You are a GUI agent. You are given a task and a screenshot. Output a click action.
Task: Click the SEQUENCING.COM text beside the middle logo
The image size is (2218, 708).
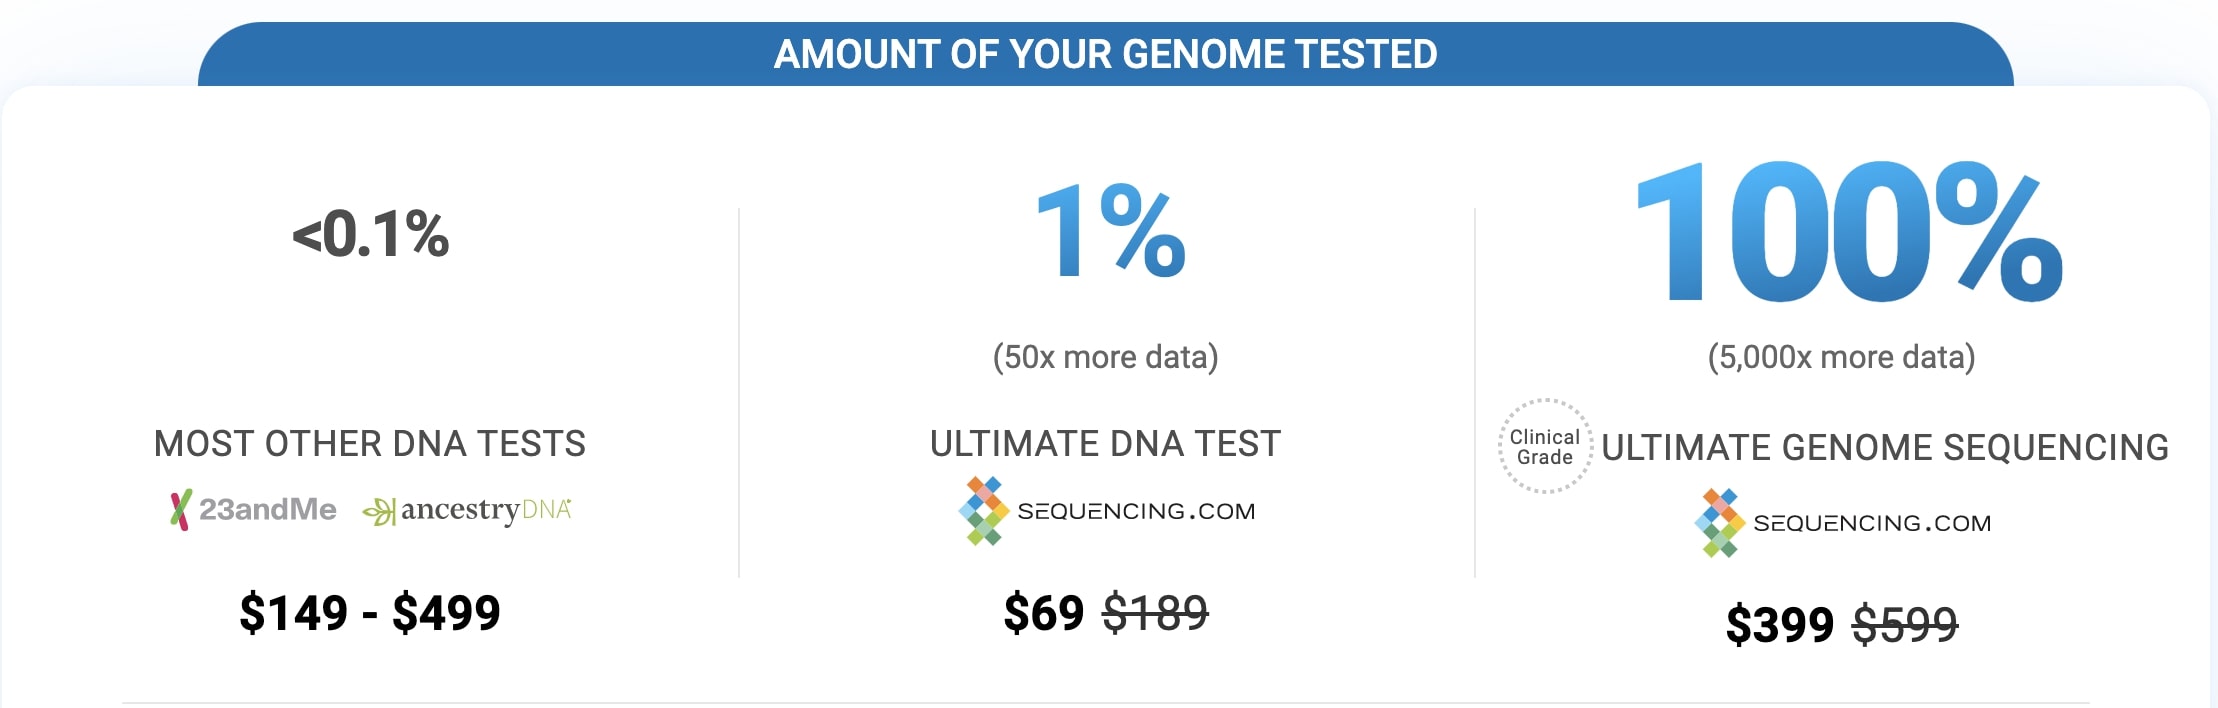(x=1136, y=511)
